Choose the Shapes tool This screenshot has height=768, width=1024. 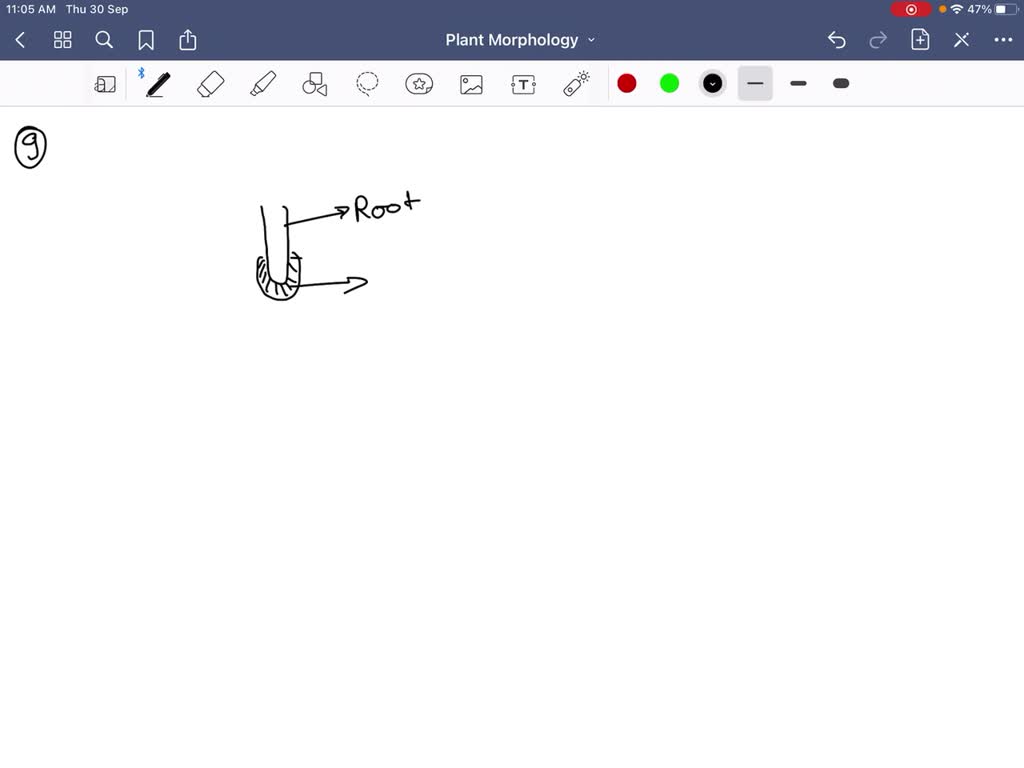[315, 84]
